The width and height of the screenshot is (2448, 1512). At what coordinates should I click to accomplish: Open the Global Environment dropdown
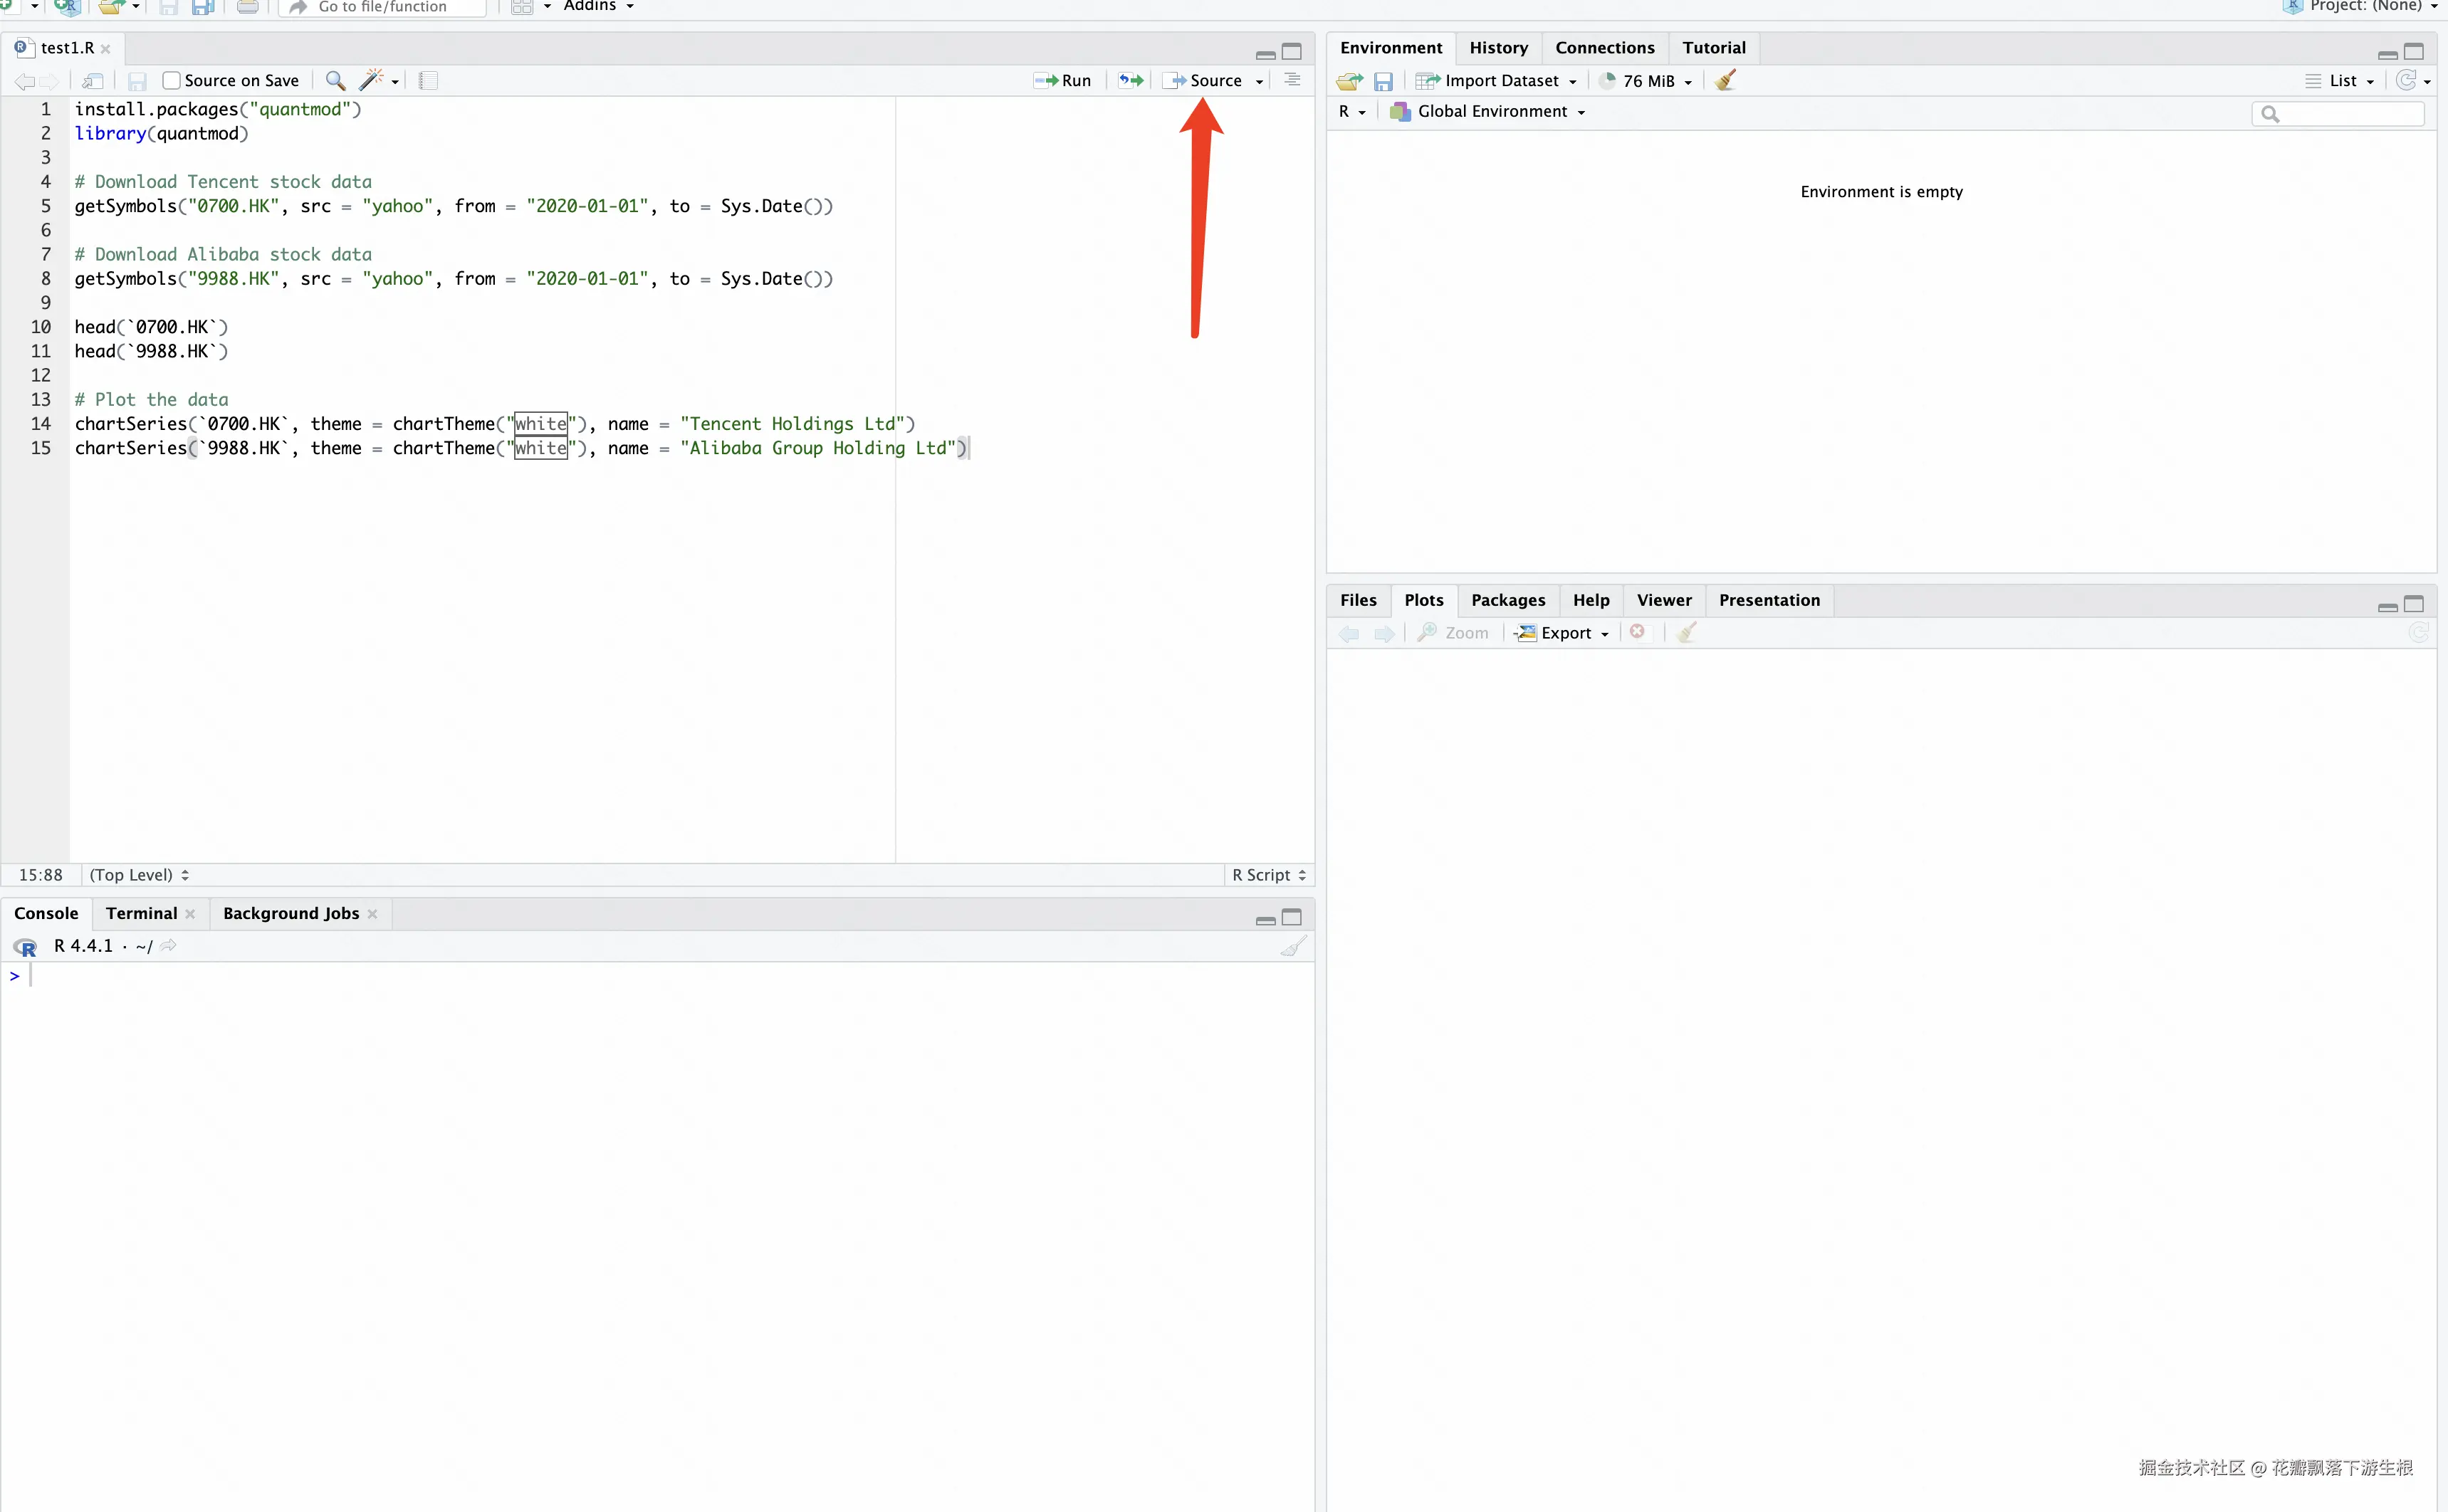click(x=1490, y=111)
